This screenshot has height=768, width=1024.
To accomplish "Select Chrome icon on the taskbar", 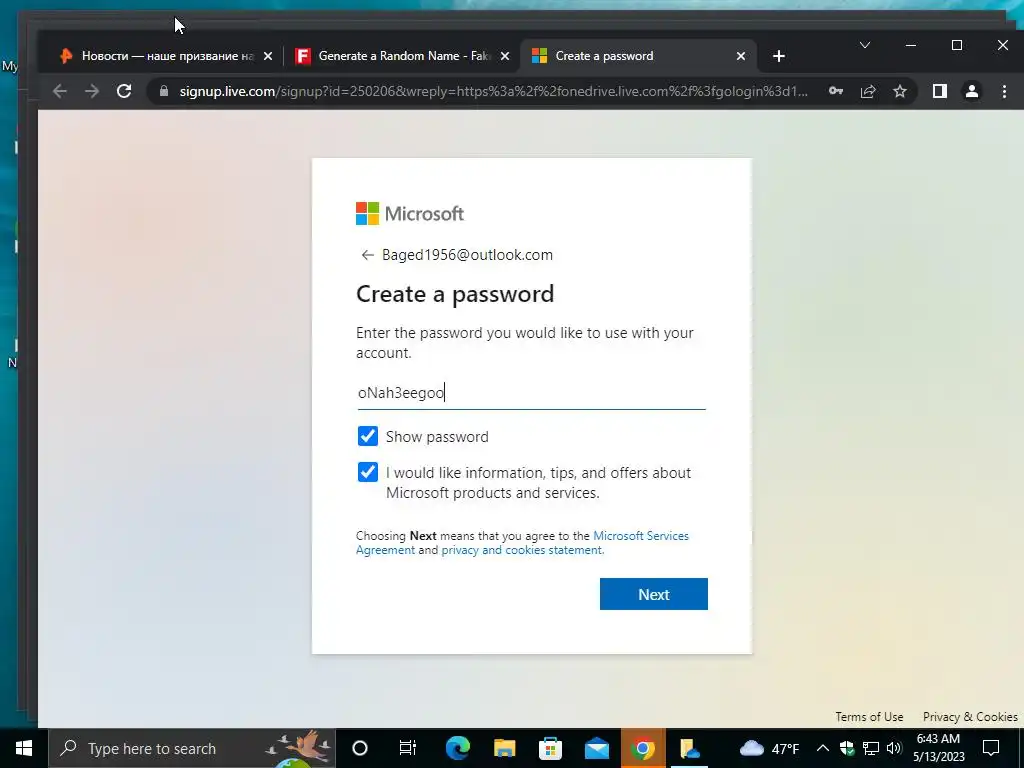I will tap(643, 748).
